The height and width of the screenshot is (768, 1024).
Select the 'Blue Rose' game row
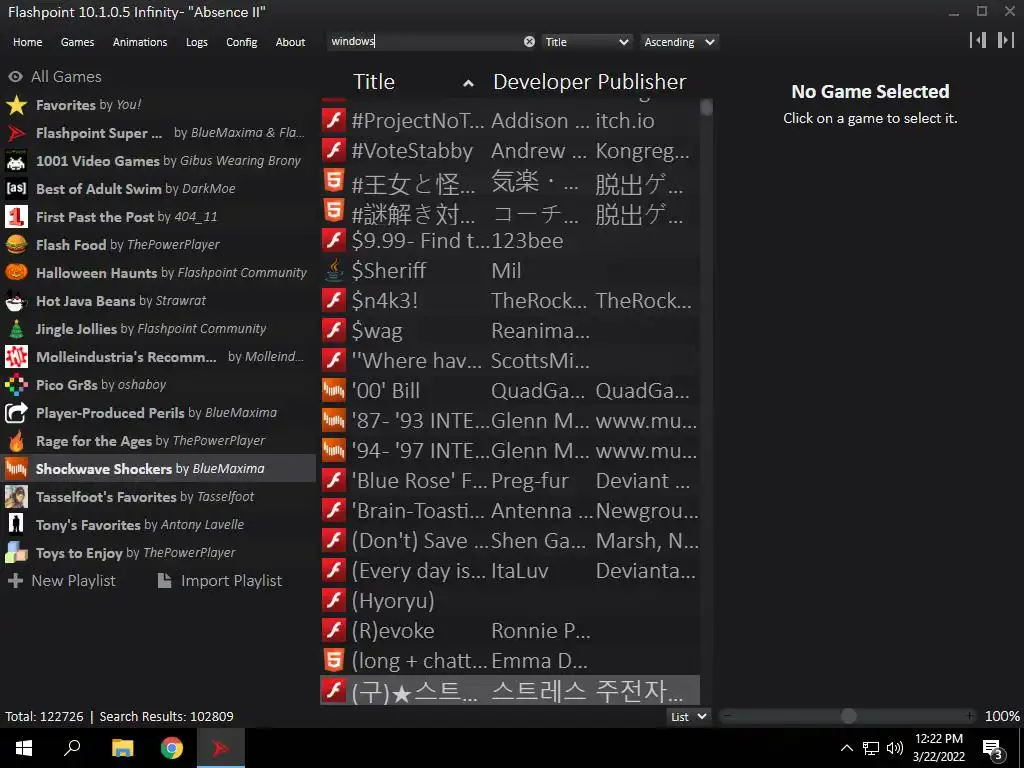tap(510, 480)
